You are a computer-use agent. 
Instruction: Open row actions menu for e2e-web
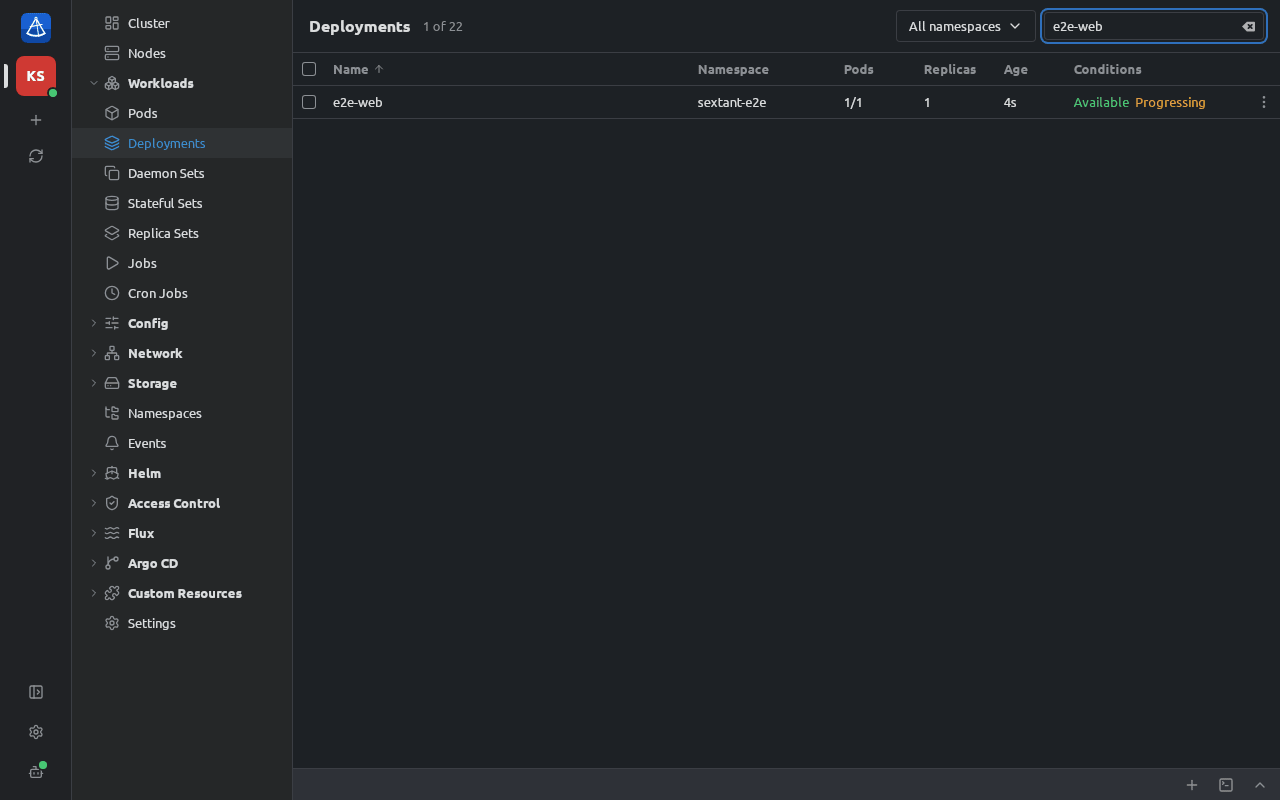[x=1264, y=102]
